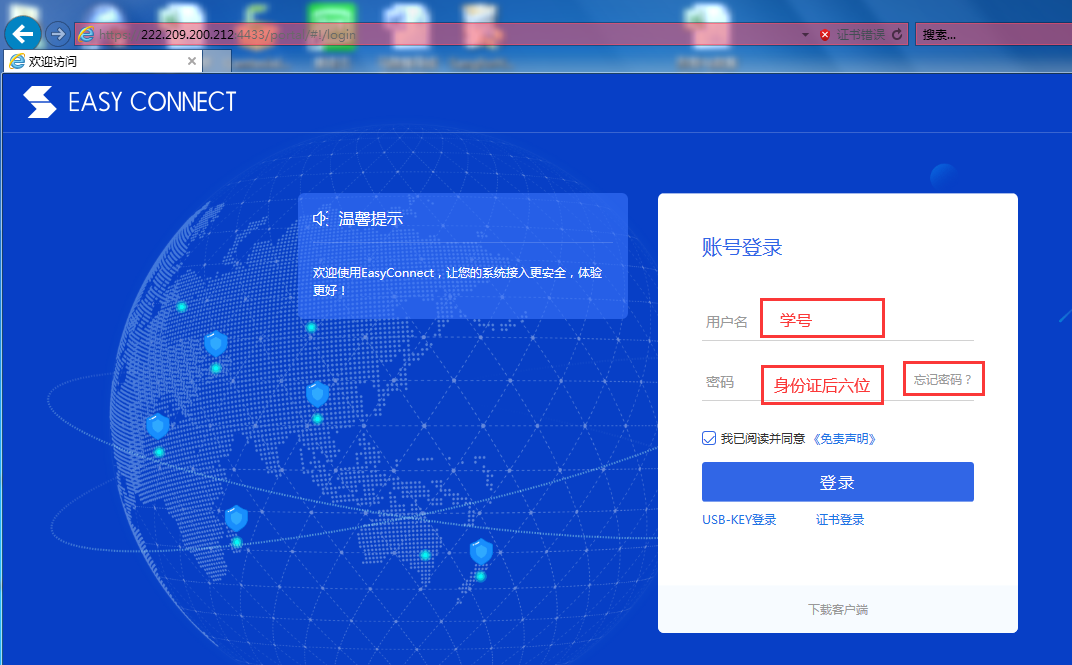Click the Internet Explorer page icon in address bar

pos(86,34)
